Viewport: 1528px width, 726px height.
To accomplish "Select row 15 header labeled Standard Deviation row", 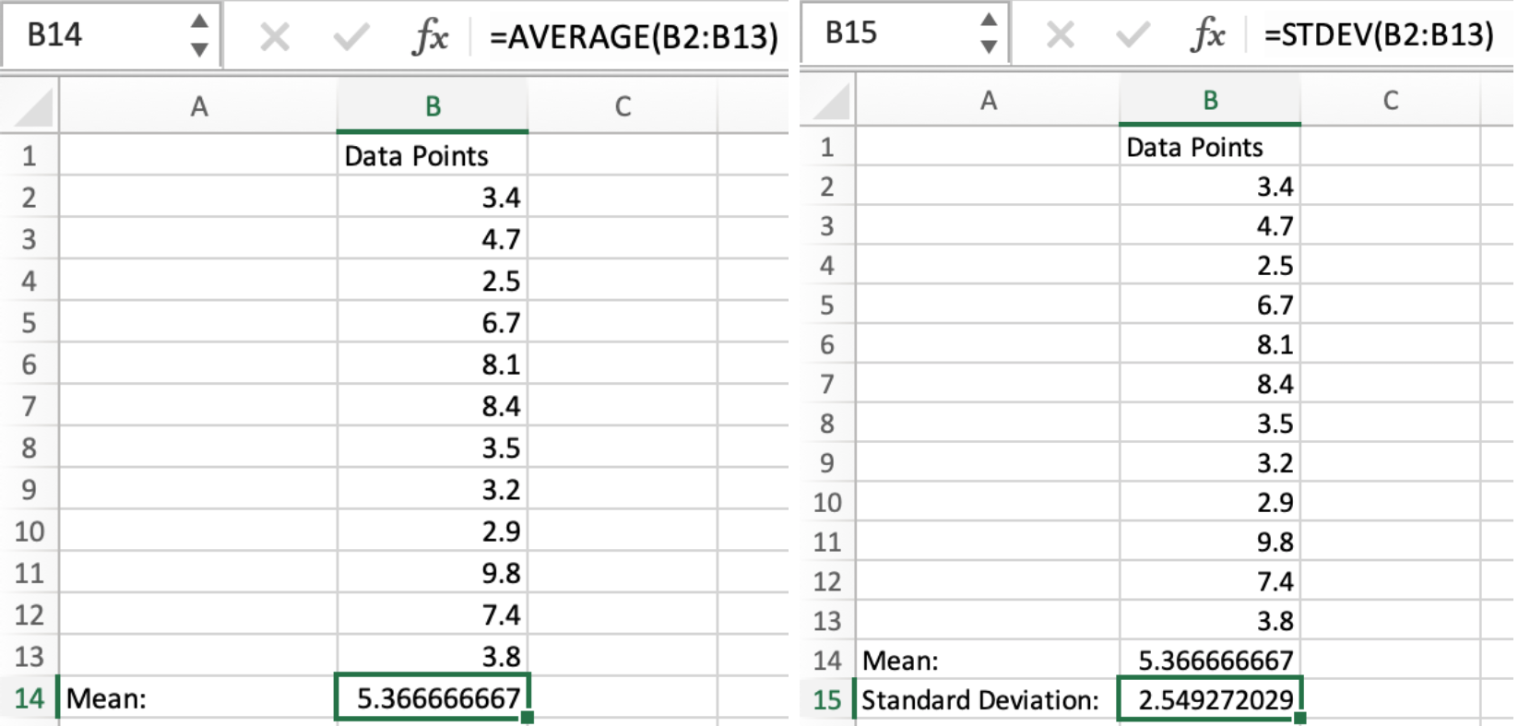I will [x=827, y=699].
